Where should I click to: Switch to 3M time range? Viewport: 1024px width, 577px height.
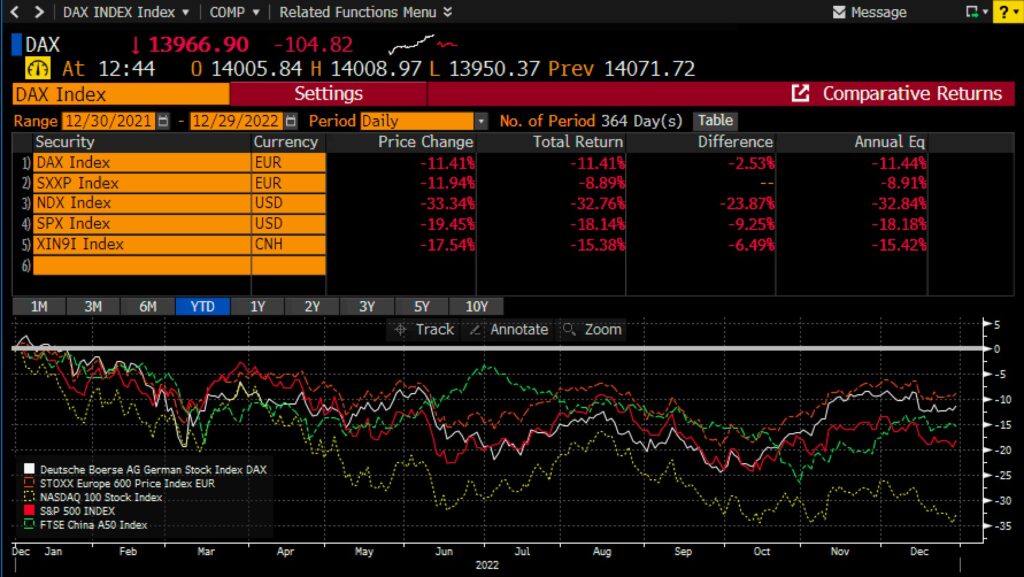coord(93,307)
